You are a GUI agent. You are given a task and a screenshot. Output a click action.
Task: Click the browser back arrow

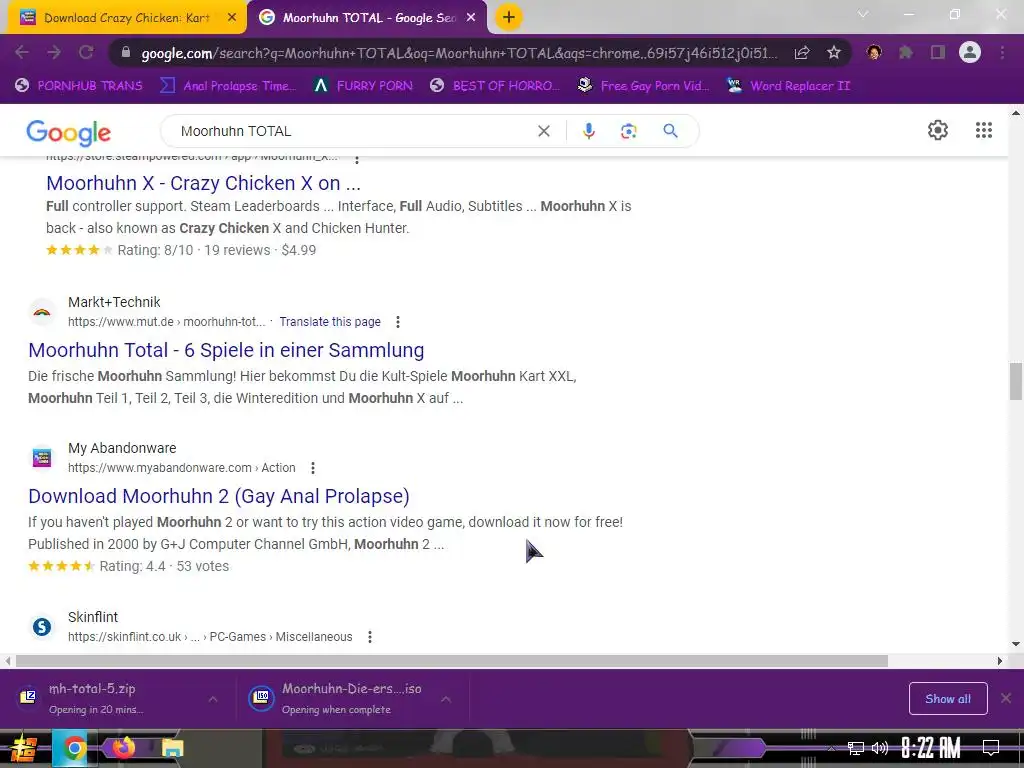(x=22, y=52)
